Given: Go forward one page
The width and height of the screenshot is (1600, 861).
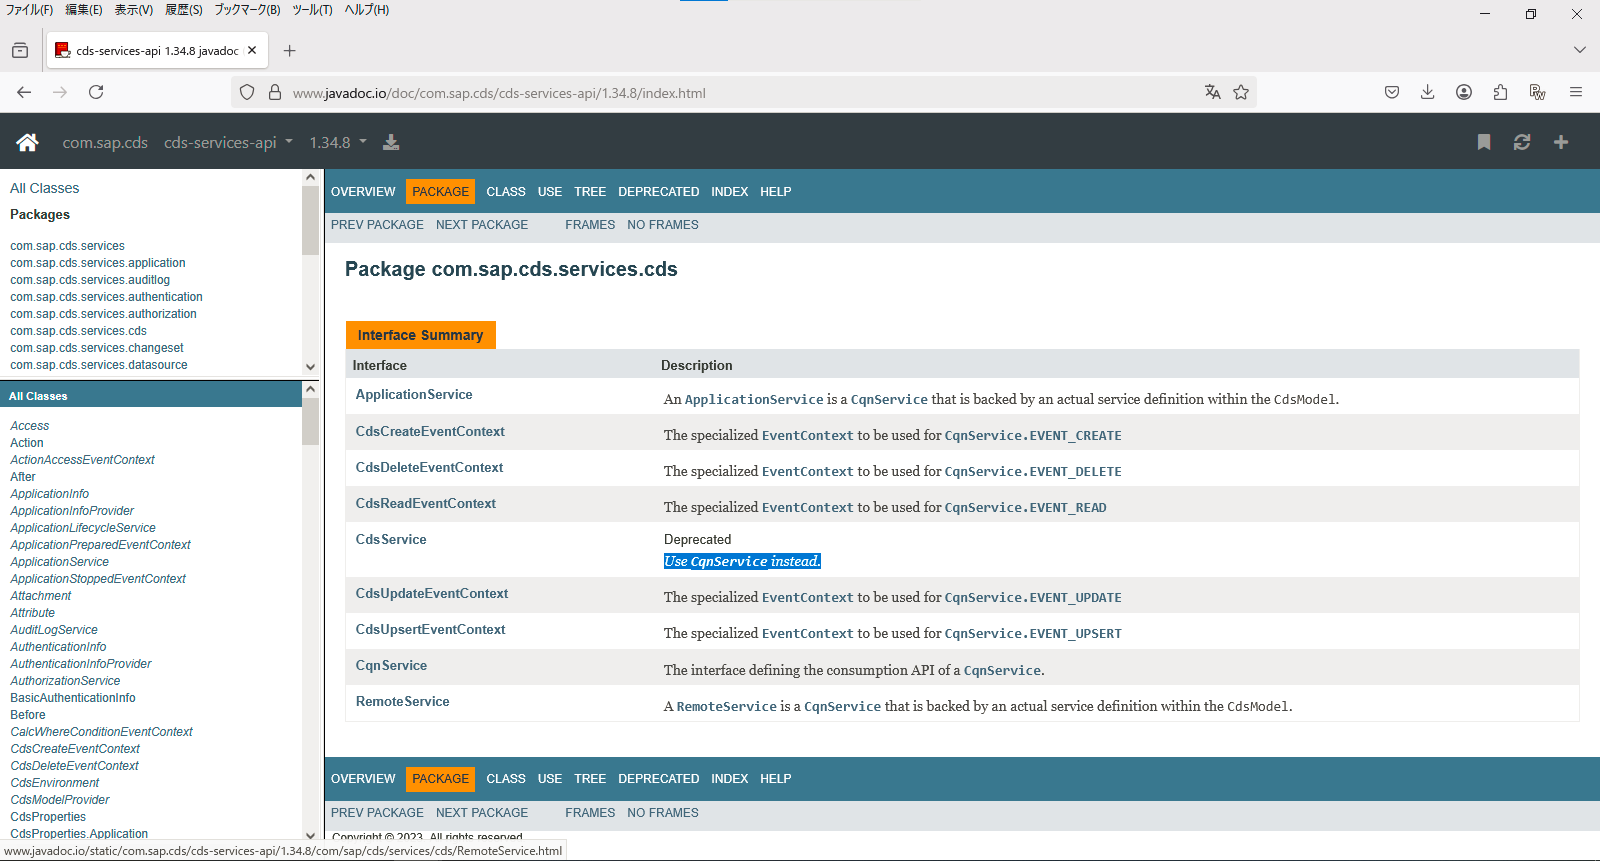Looking at the screenshot, I should tap(60, 92).
